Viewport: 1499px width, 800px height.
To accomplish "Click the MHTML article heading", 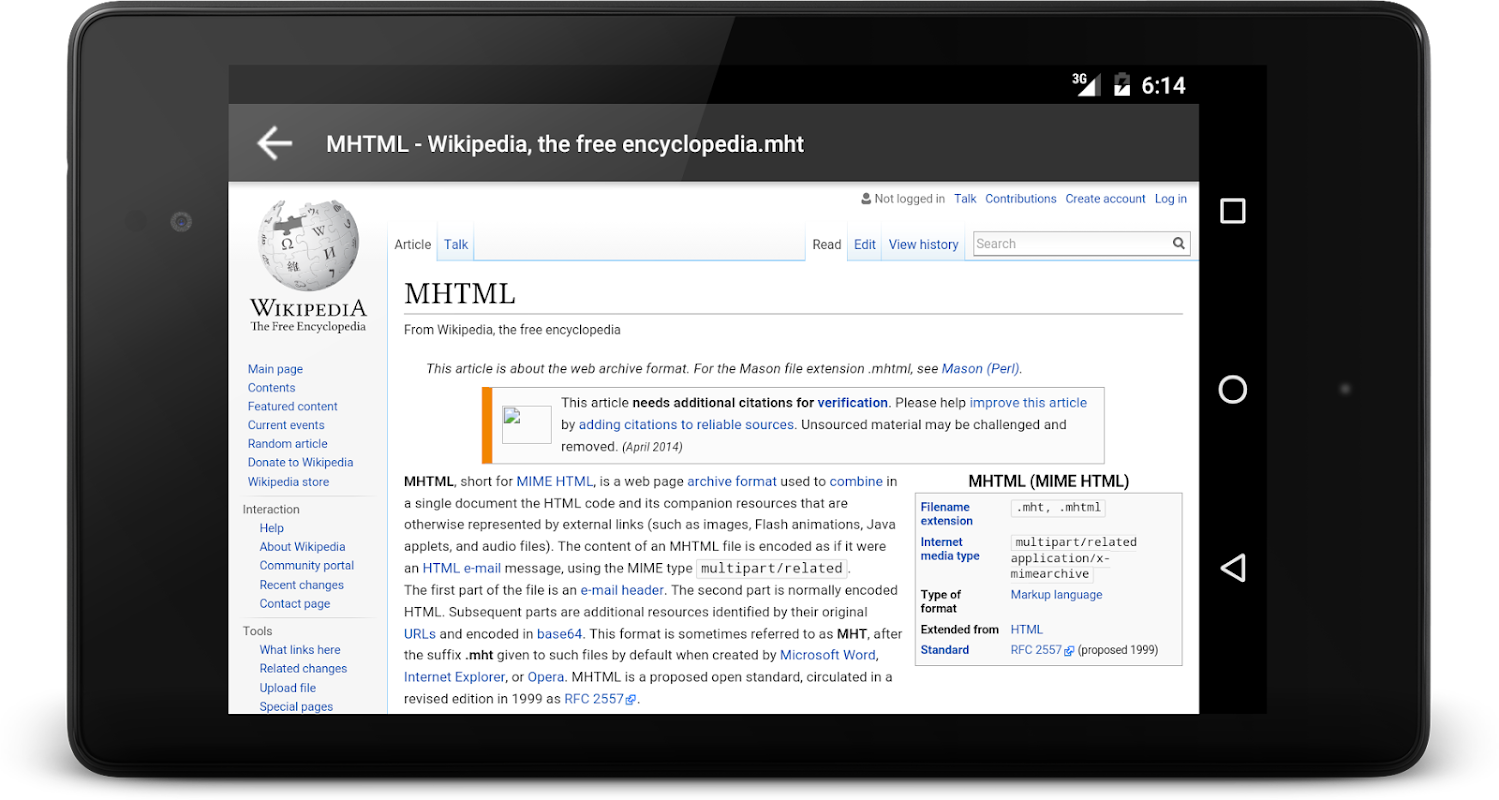I will tap(460, 294).
